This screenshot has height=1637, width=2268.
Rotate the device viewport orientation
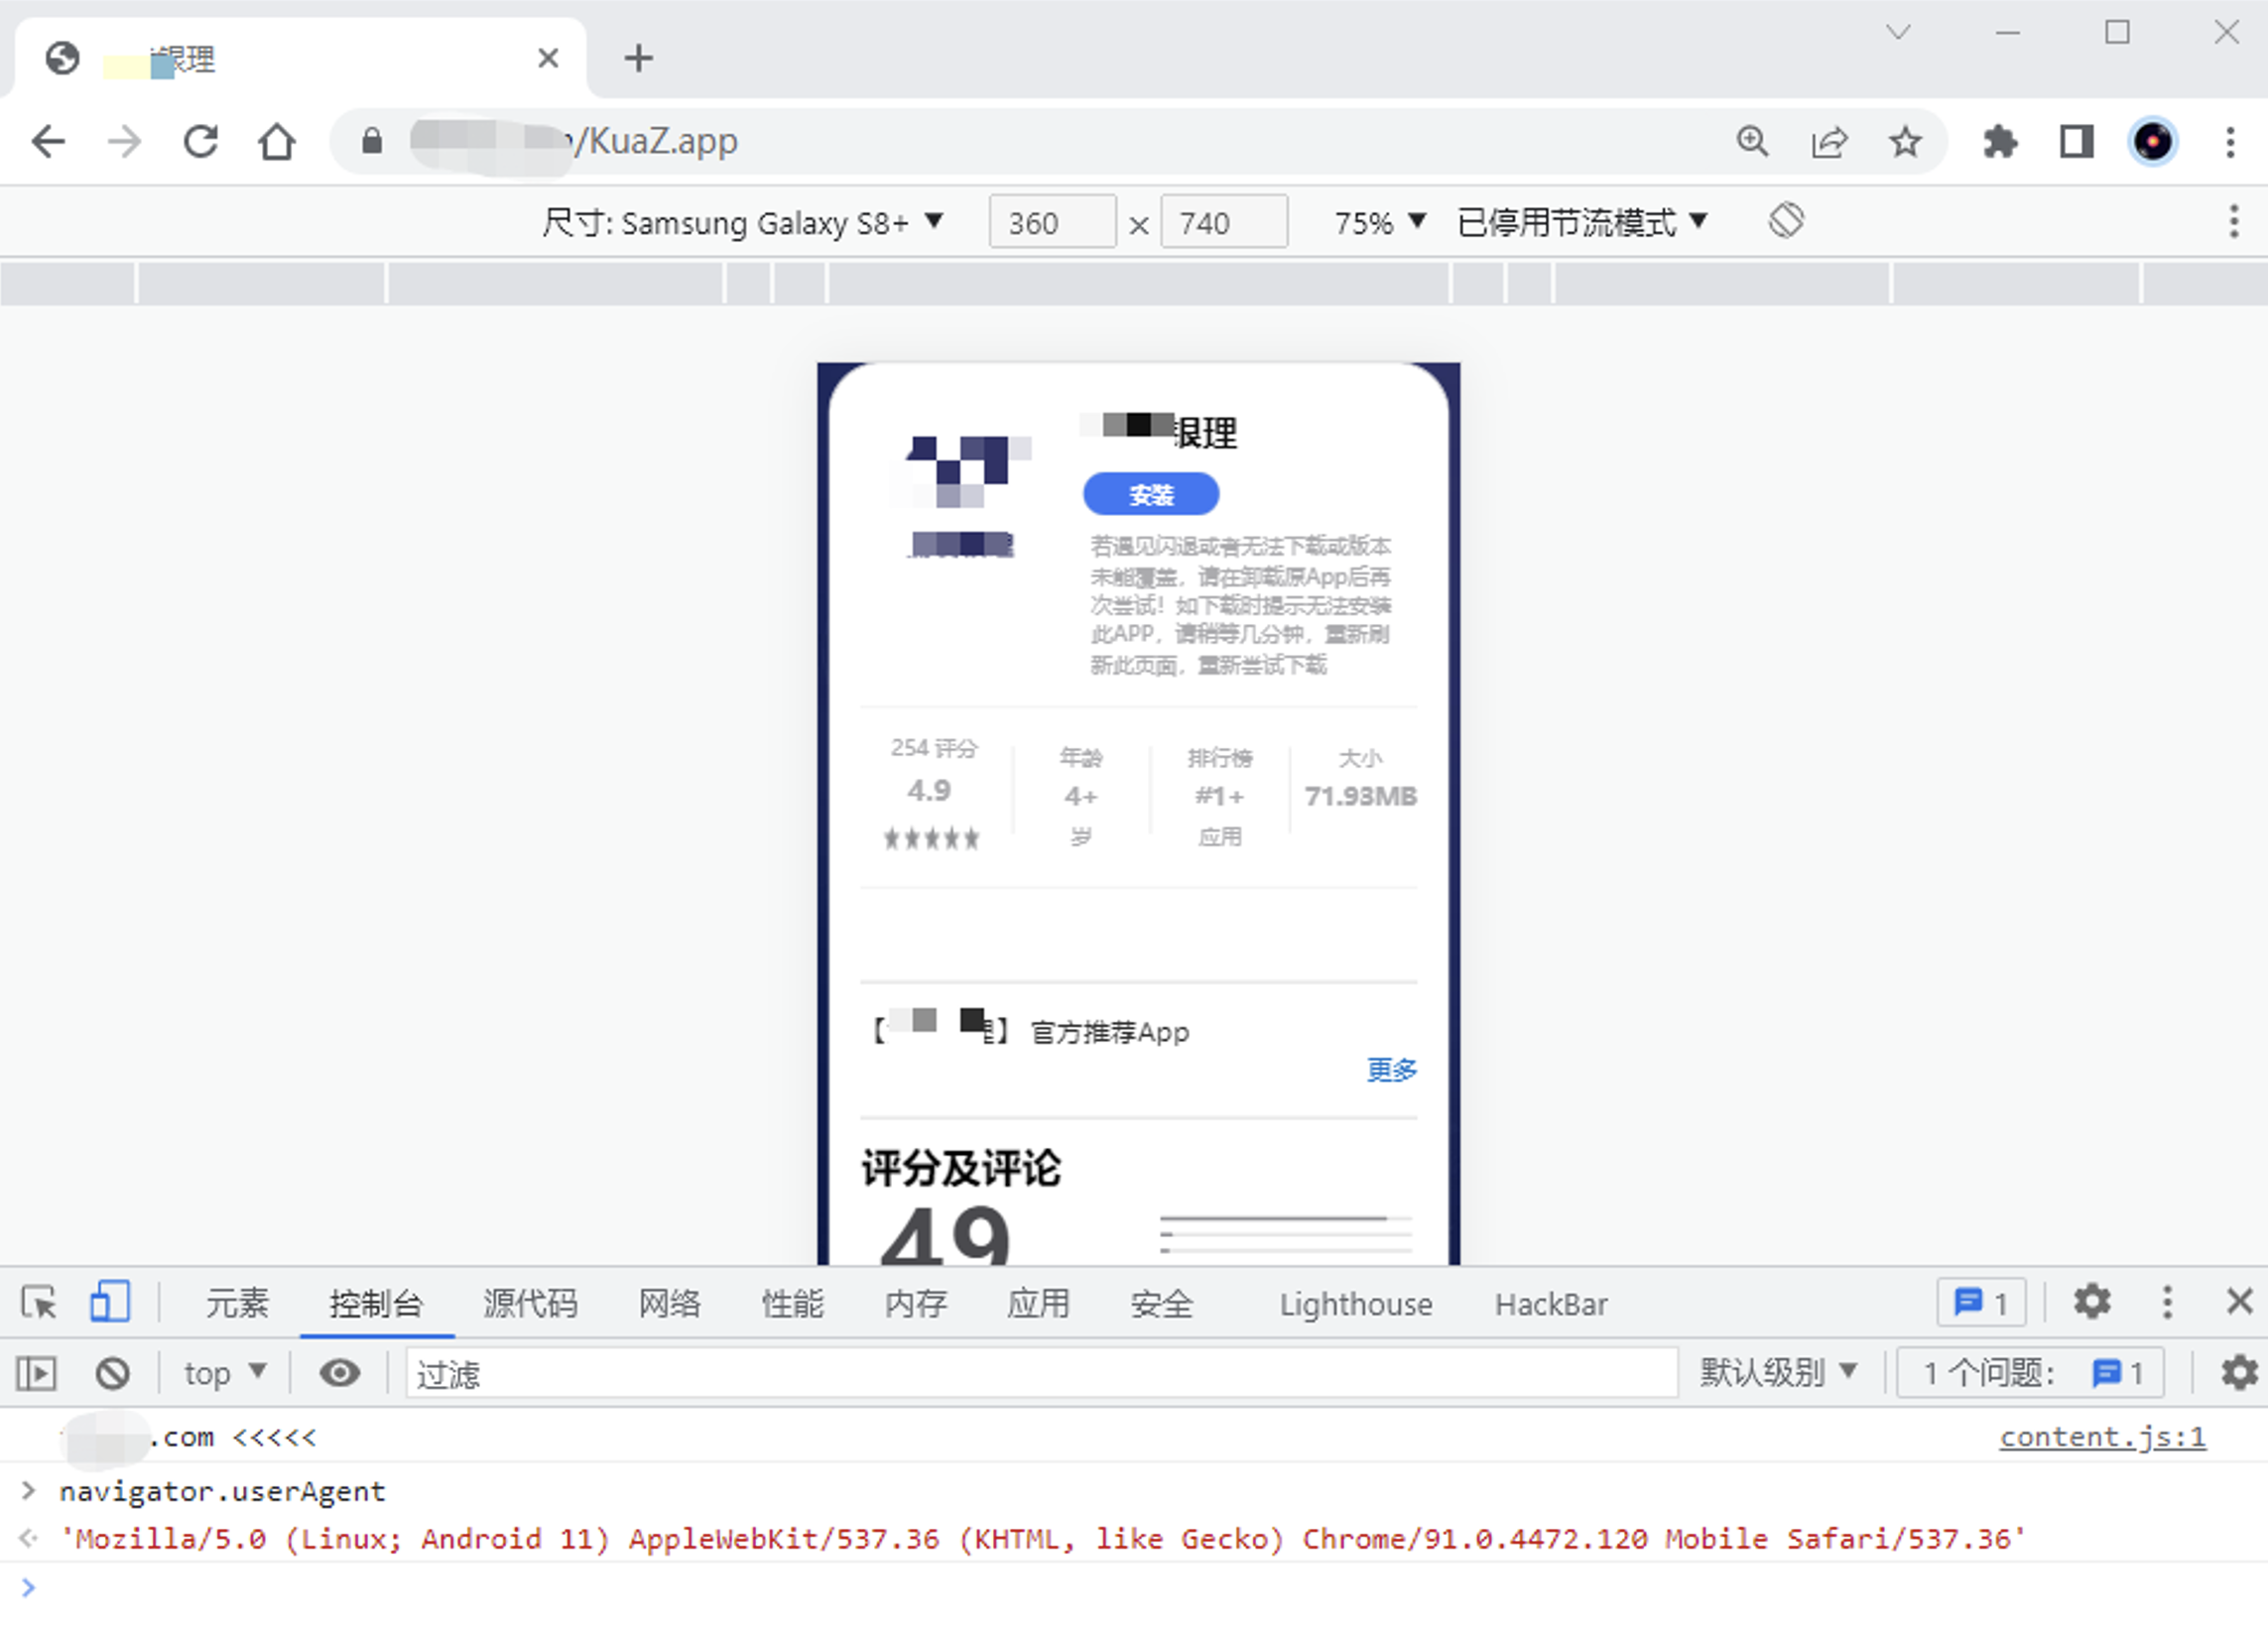tap(1786, 221)
